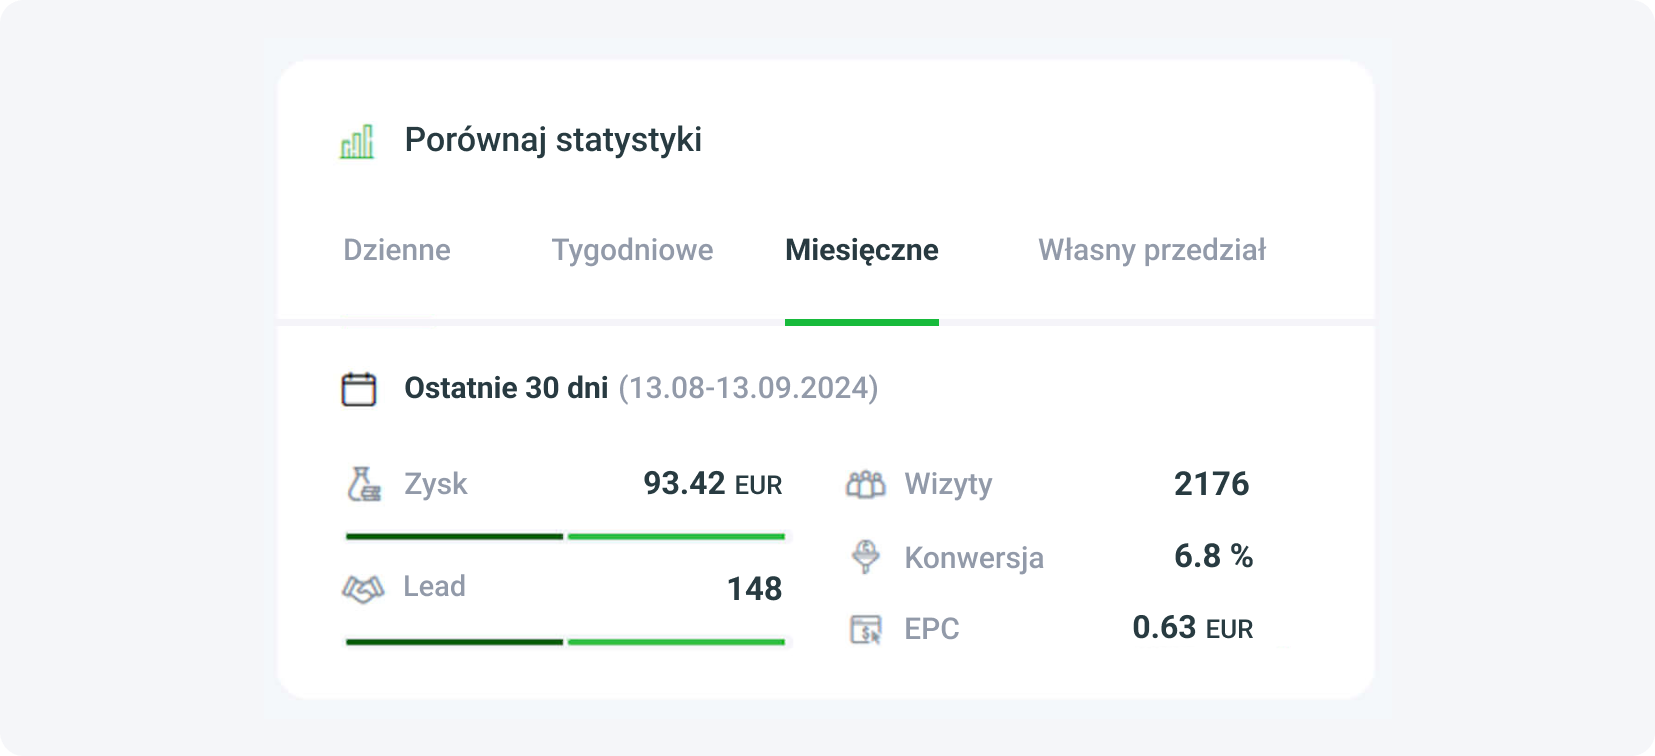This screenshot has height=756, width=1655.
Task: Click the Zysk progress bar
Action: click(565, 537)
